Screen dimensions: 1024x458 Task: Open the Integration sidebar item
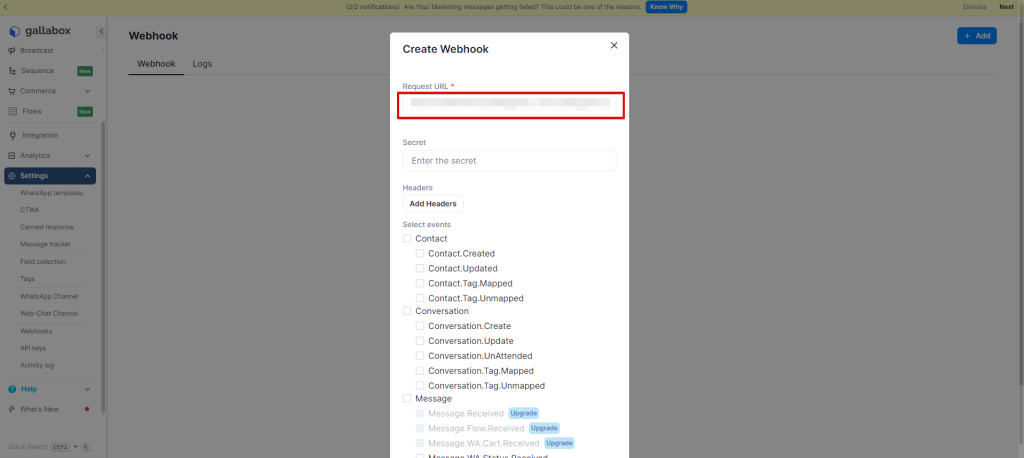click(x=39, y=135)
